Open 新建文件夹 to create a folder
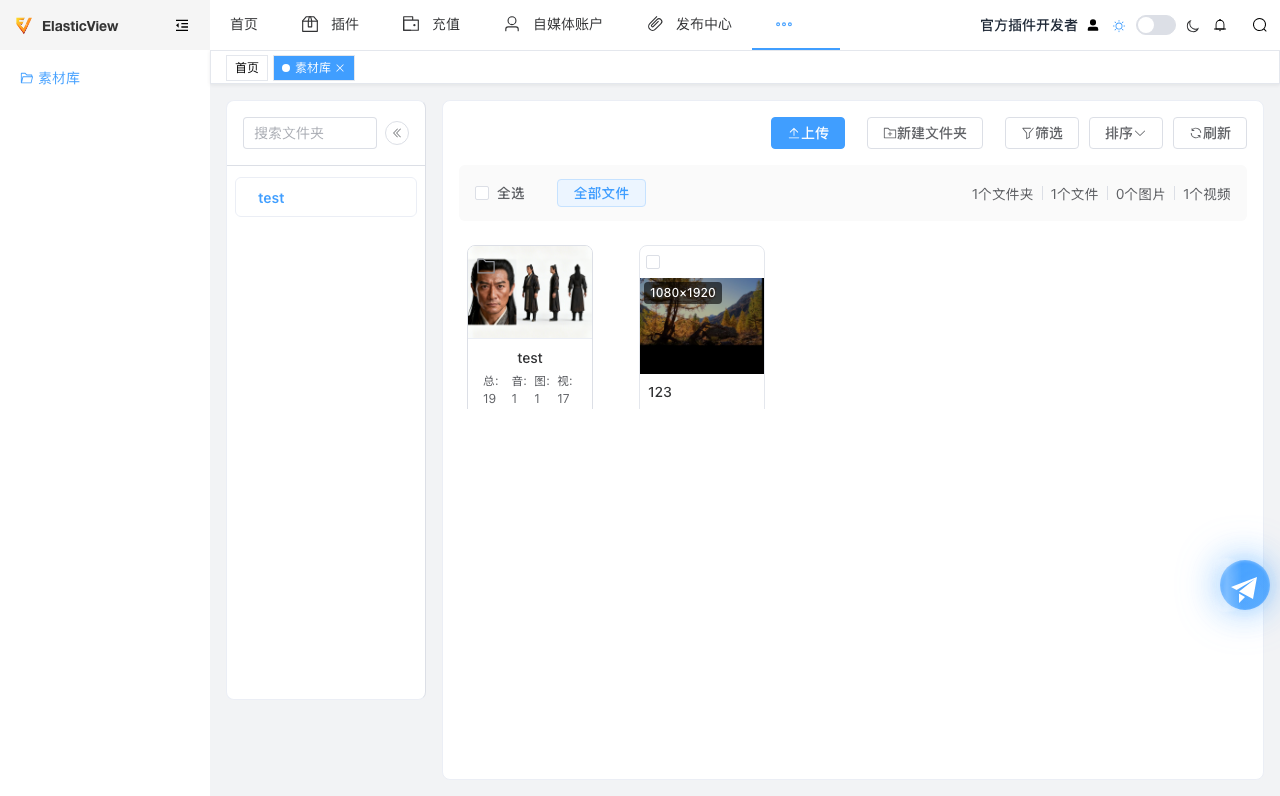 (x=924, y=132)
